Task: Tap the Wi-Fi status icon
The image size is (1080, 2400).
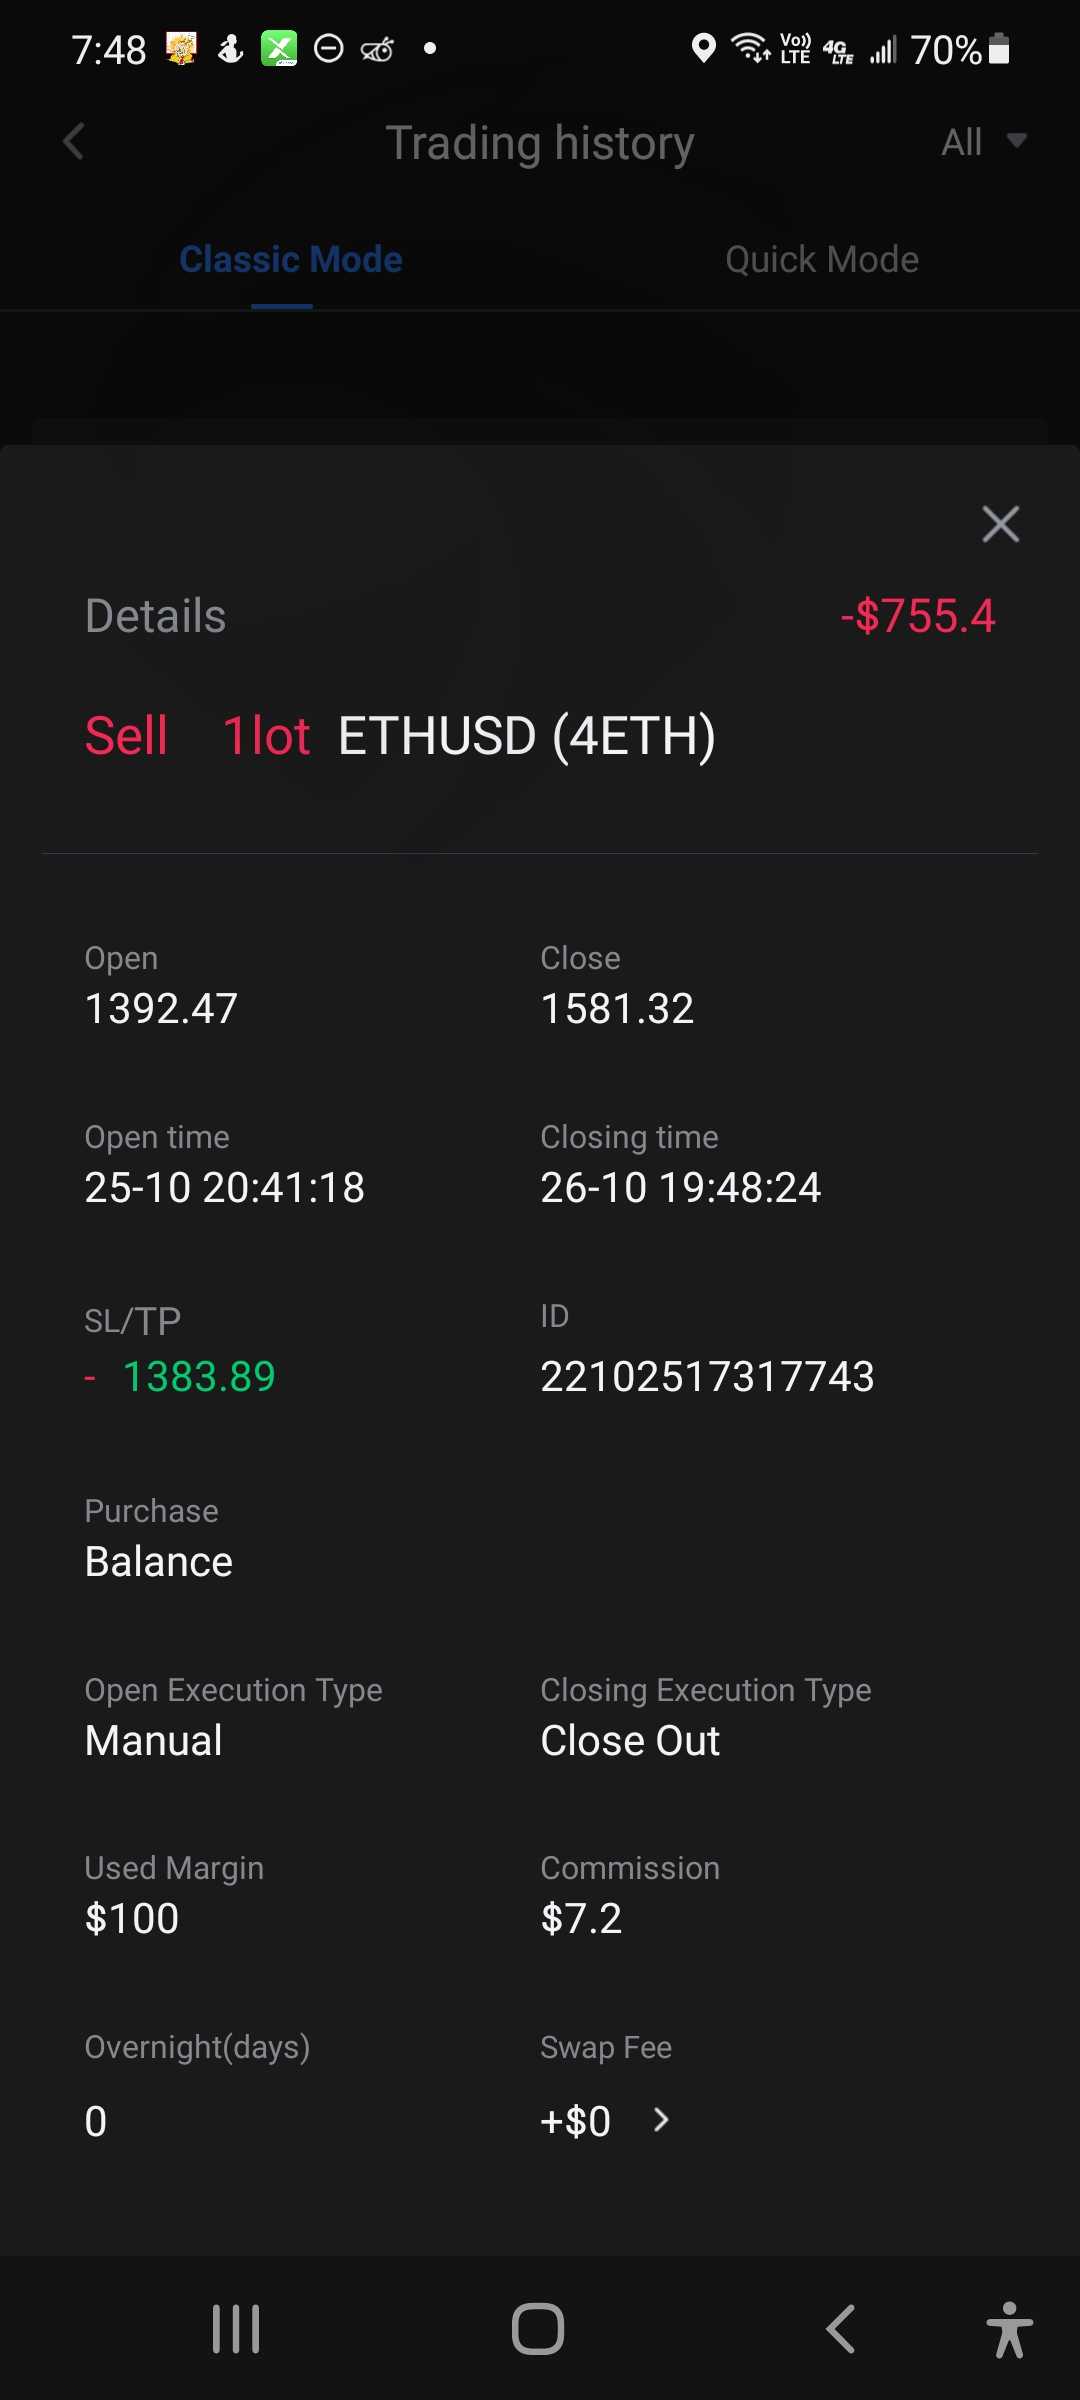Action: pos(750,48)
